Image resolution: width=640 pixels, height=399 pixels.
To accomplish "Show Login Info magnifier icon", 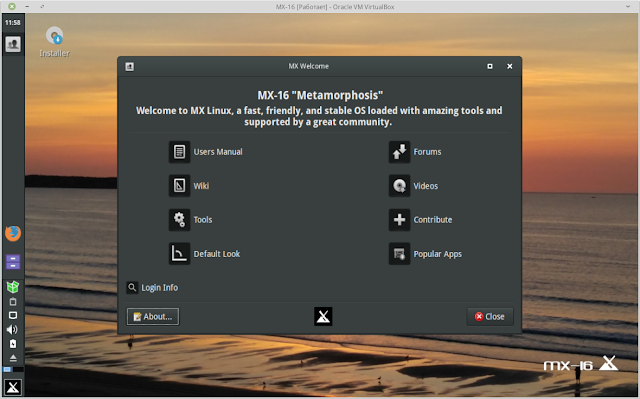I will tap(132, 287).
